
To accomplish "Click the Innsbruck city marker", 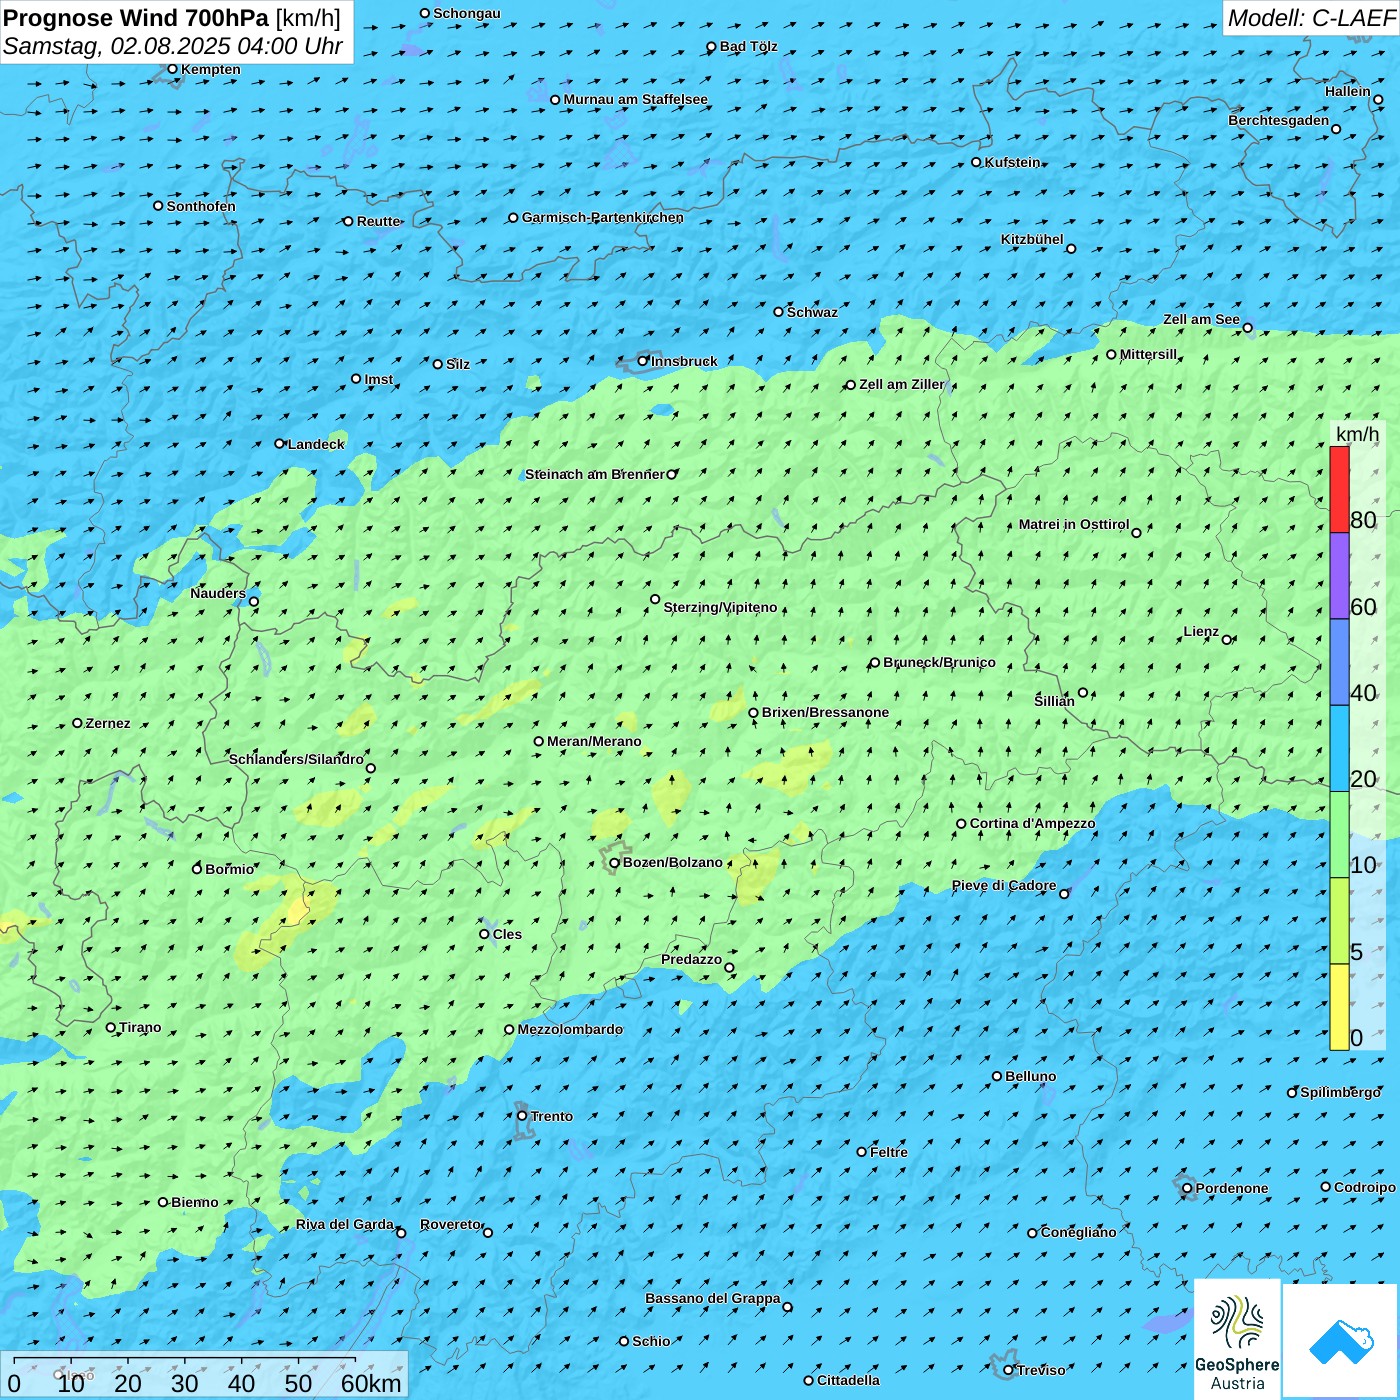I will pyautogui.click(x=643, y=361).
